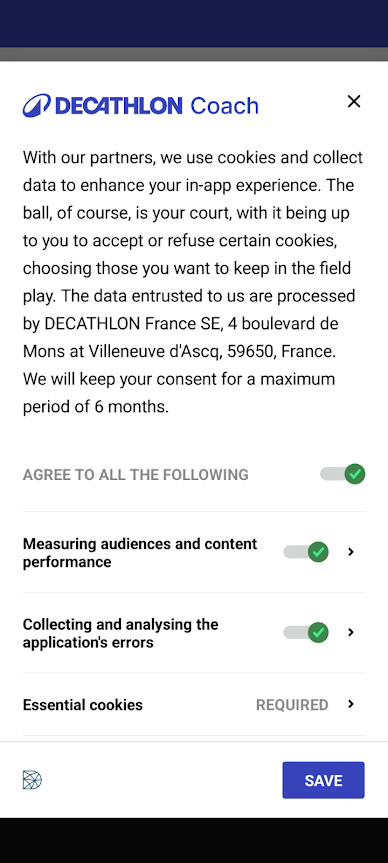Click the cookie policy description paragraph
Screen dimensions: 388x863
tap(193, 282)
